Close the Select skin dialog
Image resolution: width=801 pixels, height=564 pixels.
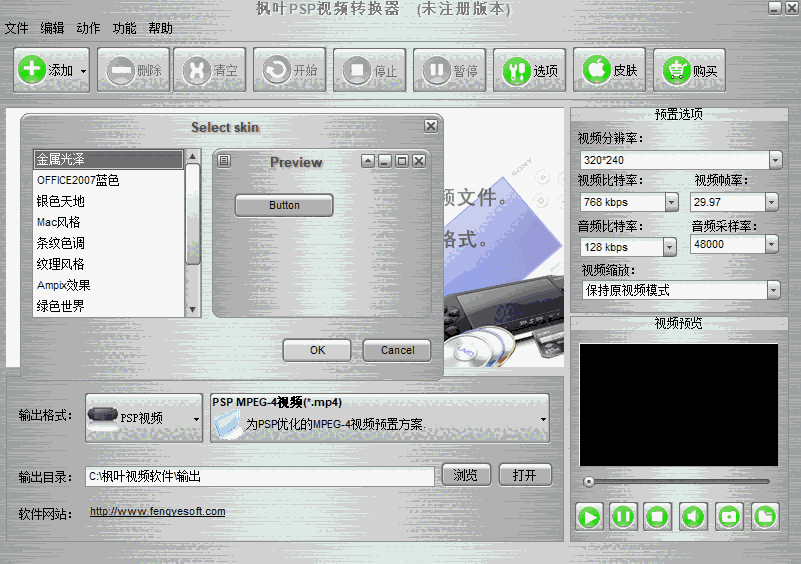(431, 126)
